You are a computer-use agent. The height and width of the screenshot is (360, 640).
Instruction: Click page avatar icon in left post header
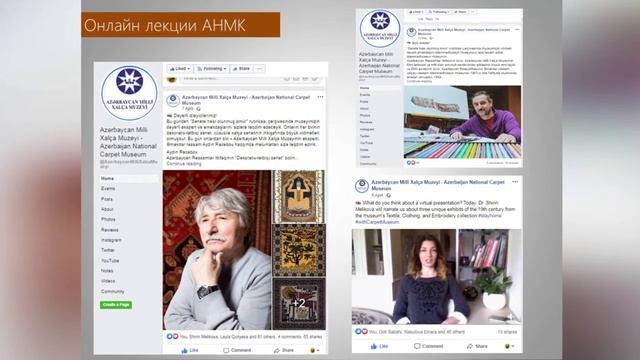(173, 100)
